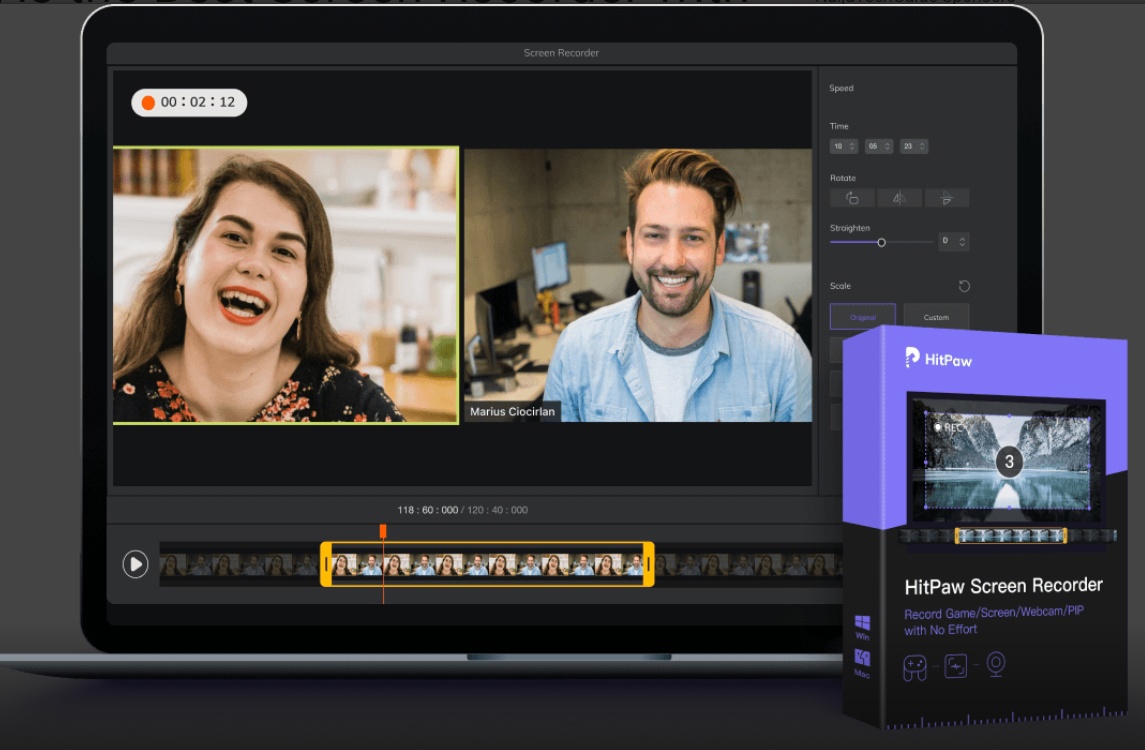
Task: Click the orange record dot in timer
Action: click(148, 102)
